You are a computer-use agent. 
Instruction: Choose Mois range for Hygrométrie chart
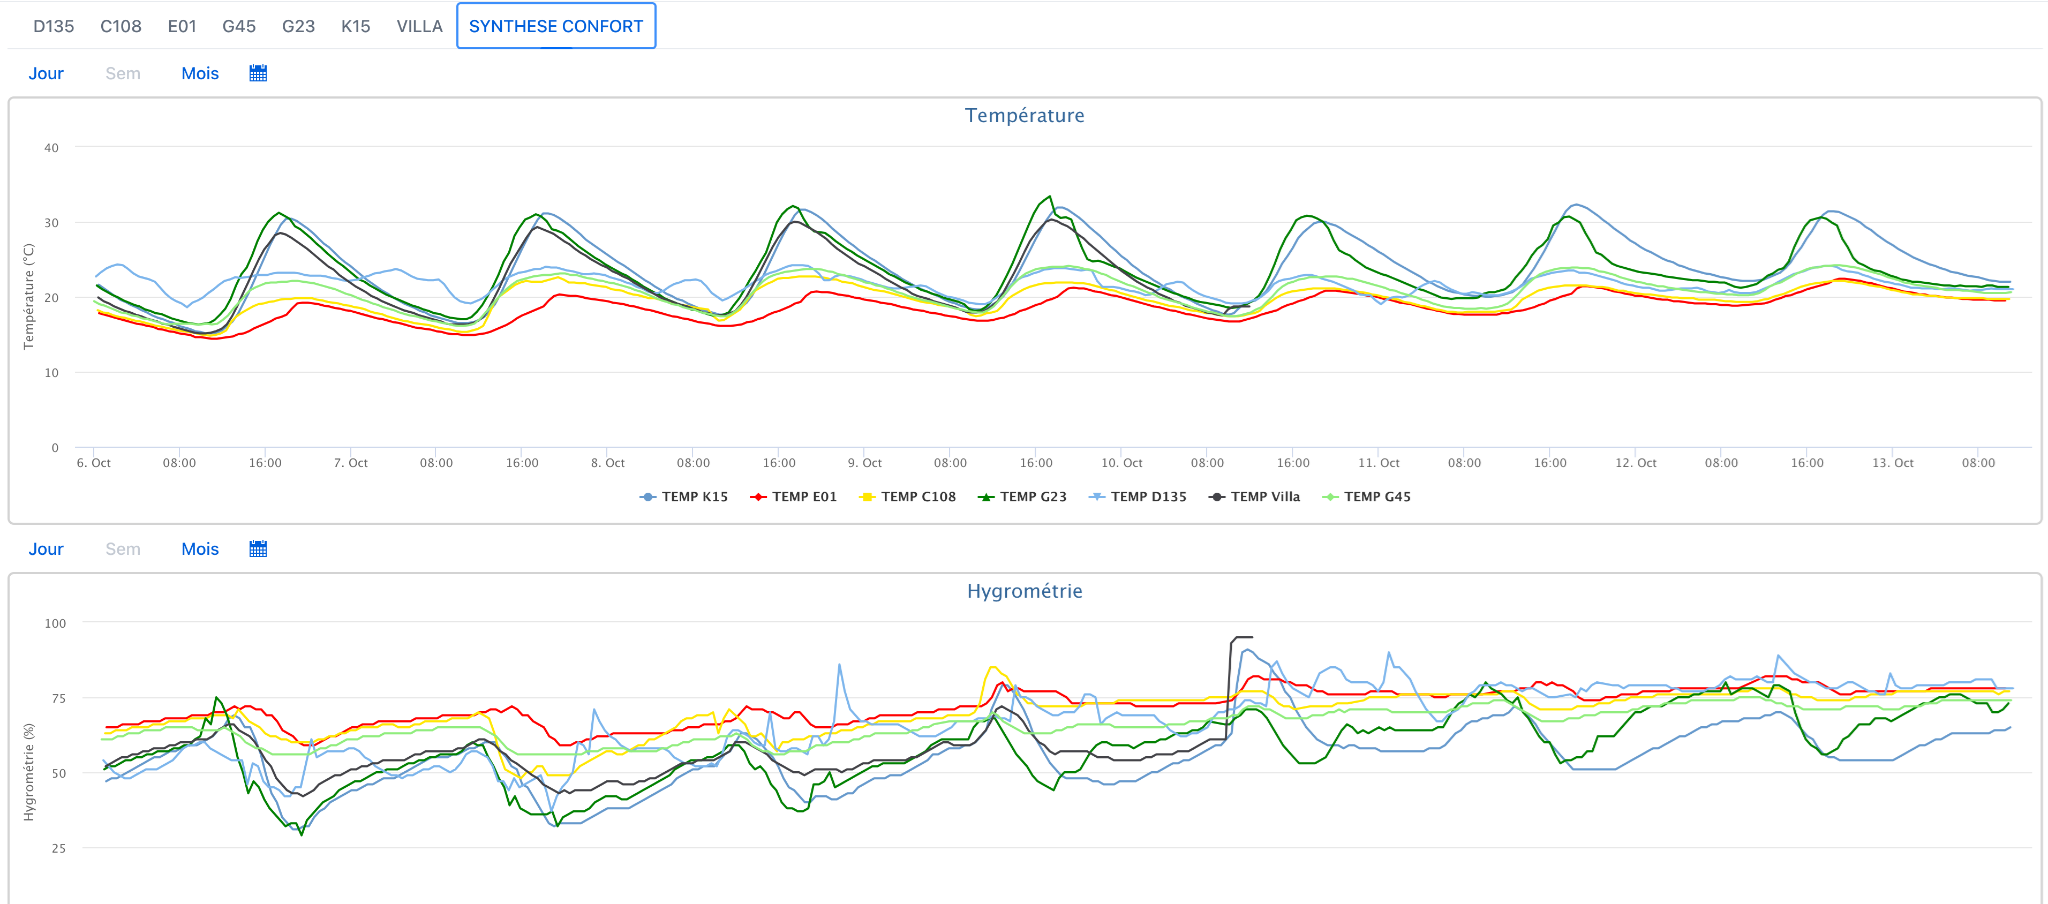point(200,549)
